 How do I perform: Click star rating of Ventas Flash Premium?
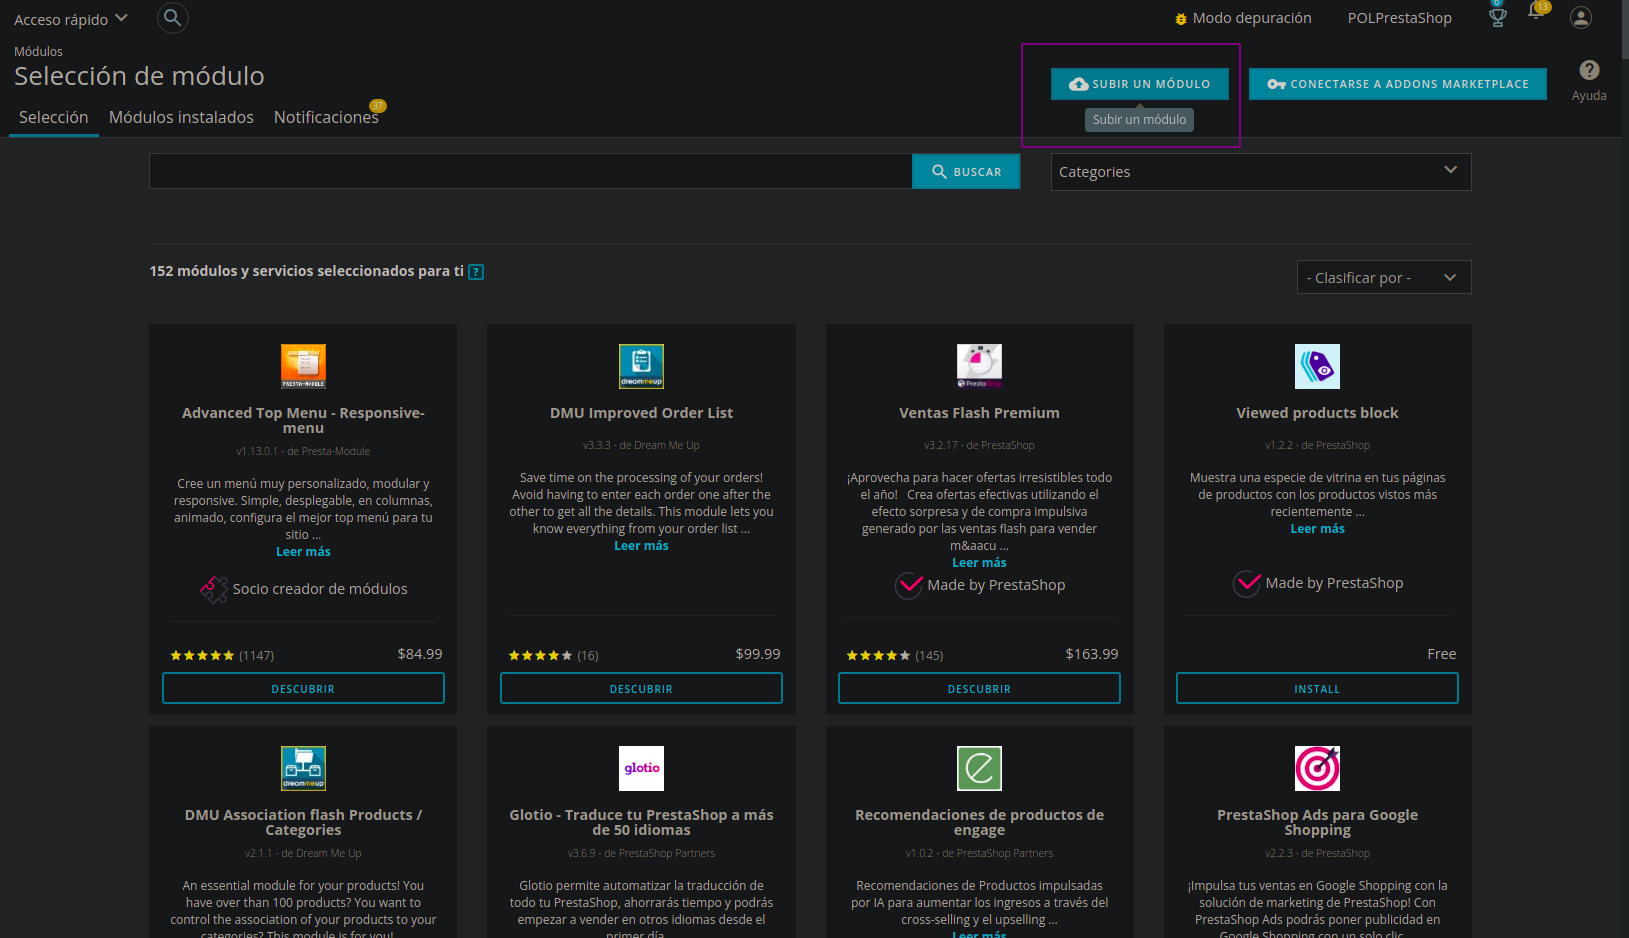pos(878,656)
